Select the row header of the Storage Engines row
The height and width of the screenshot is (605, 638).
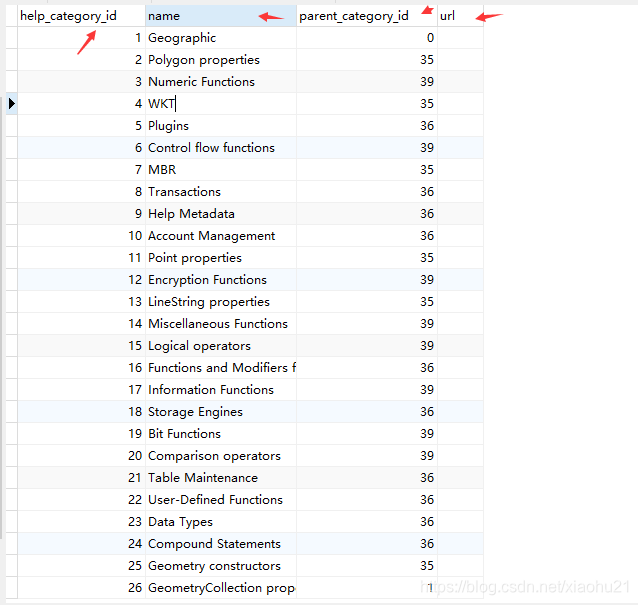pos(11,411)
